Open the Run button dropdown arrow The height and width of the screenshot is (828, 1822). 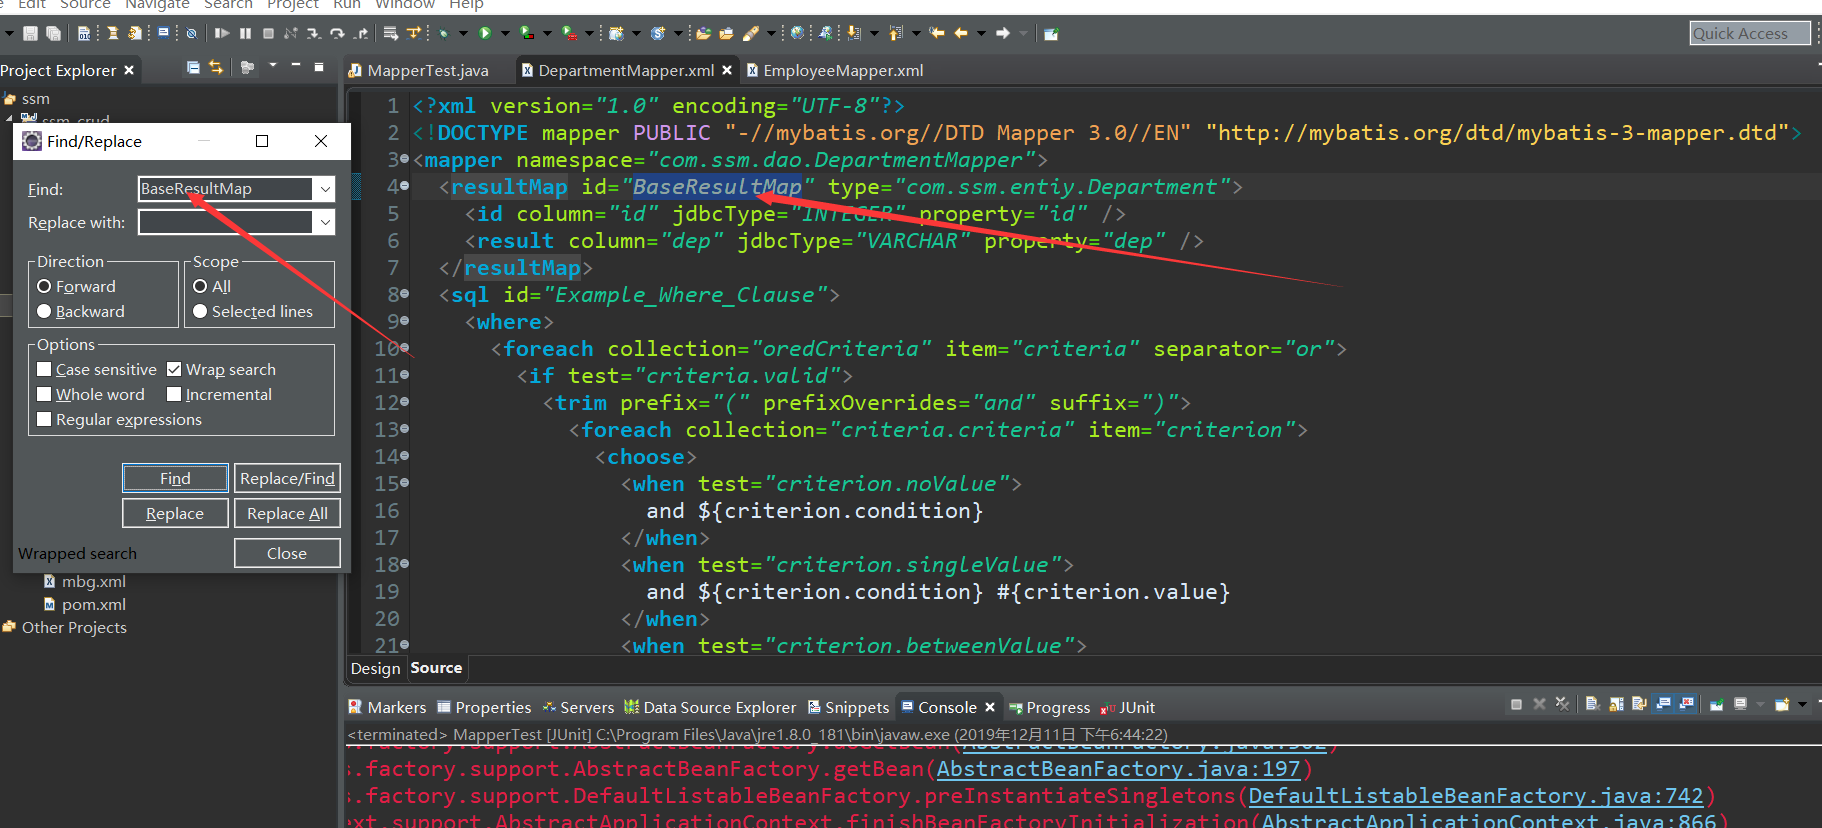pyautogui.click(x=505, y=33)
